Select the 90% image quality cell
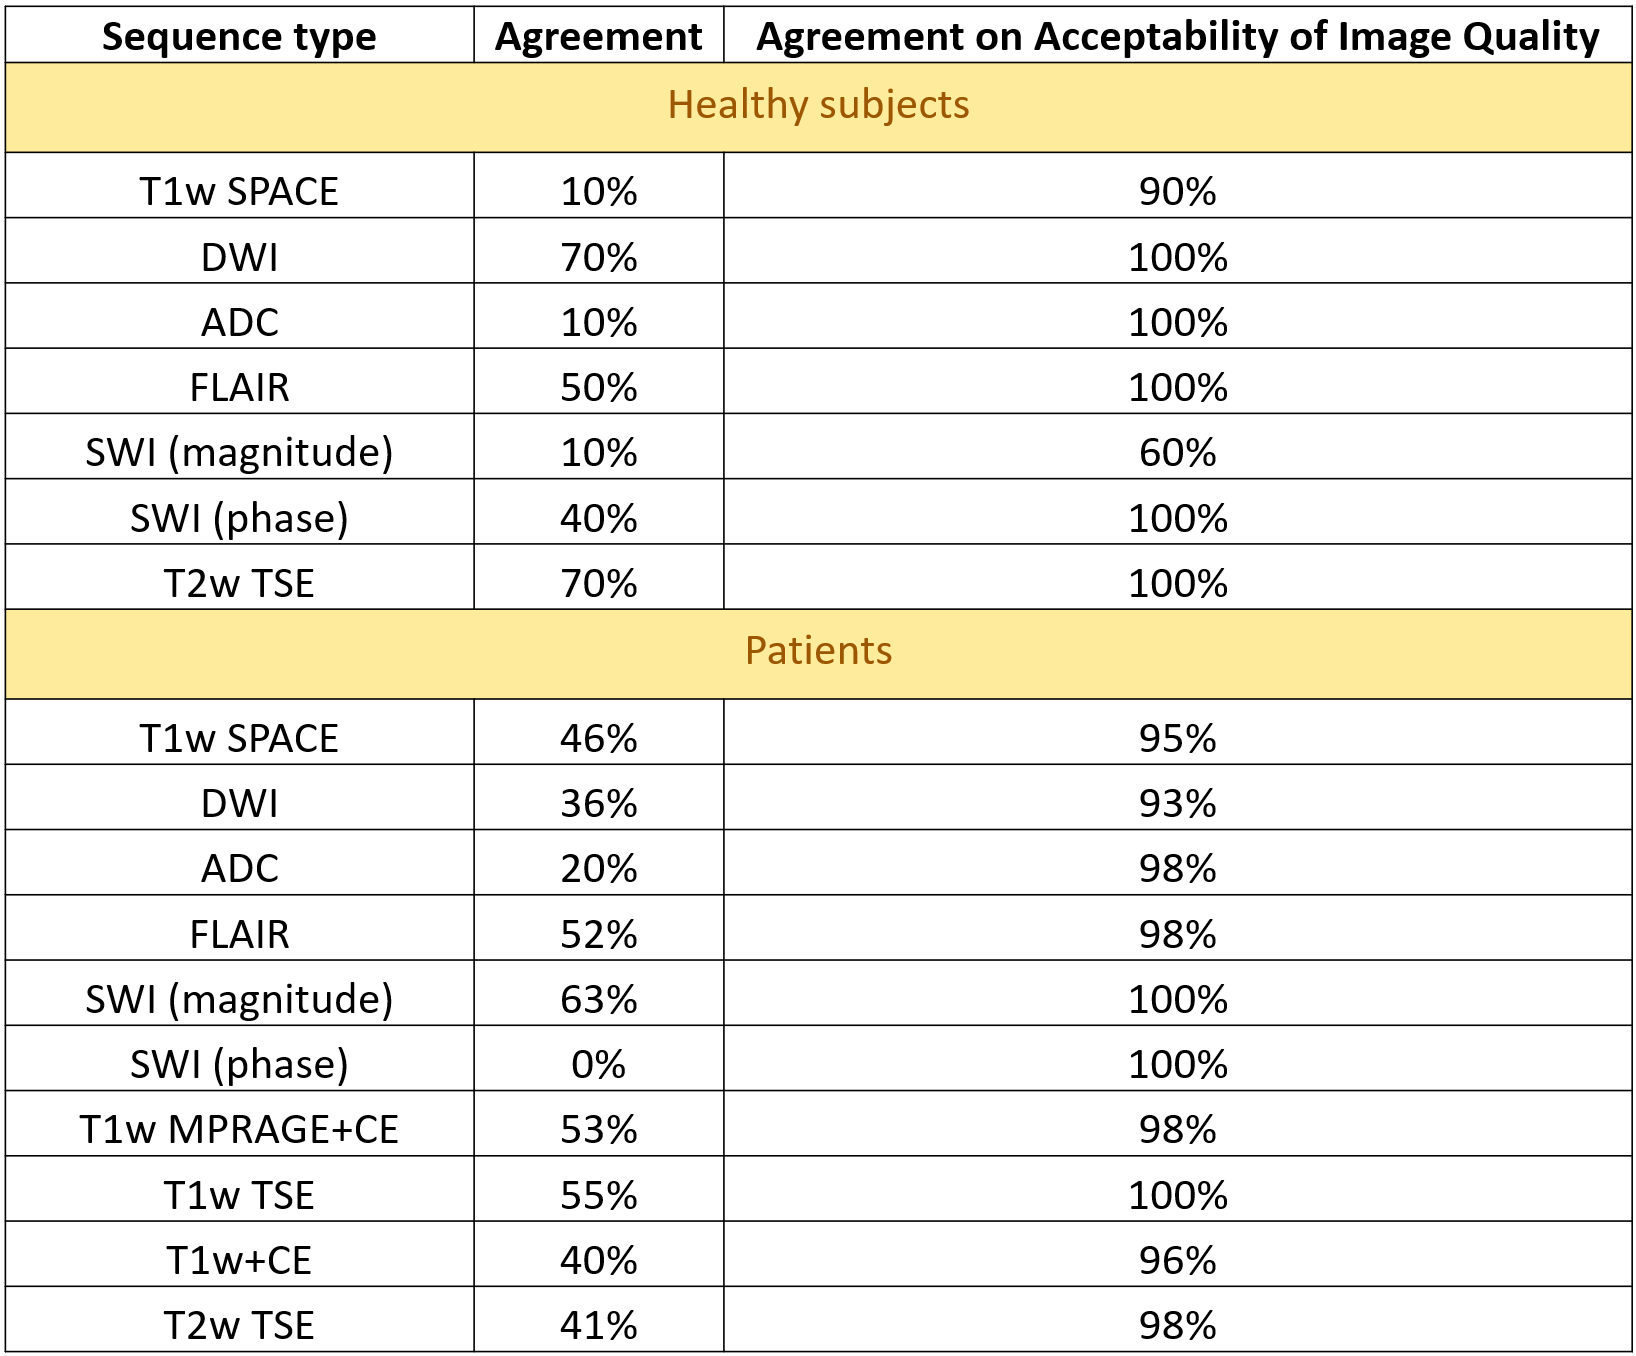The width and height of the screenshot is (1636, 1356). pyautogui.click(x=1177, y=191)
